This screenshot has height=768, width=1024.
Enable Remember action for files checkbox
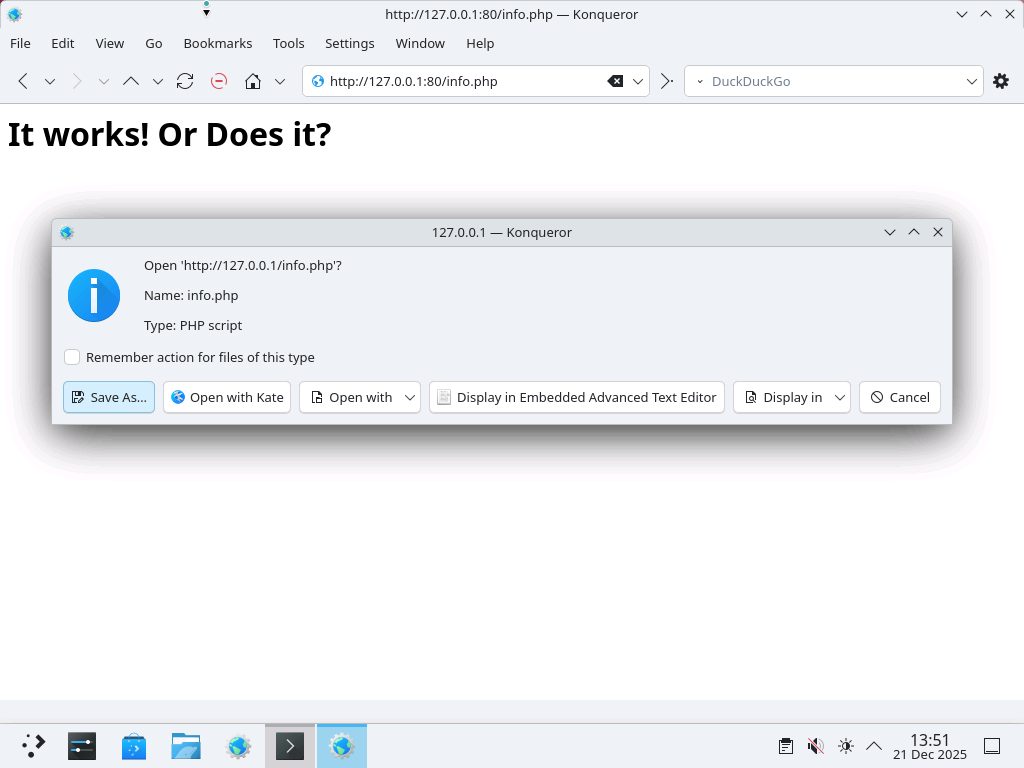click(72, 357)
